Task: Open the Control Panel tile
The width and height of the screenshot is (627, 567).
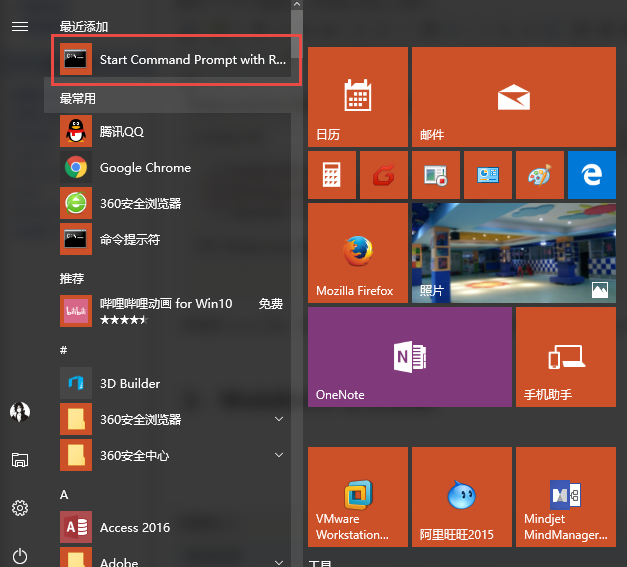Action: pyautogui.click(x=488, y=175)
